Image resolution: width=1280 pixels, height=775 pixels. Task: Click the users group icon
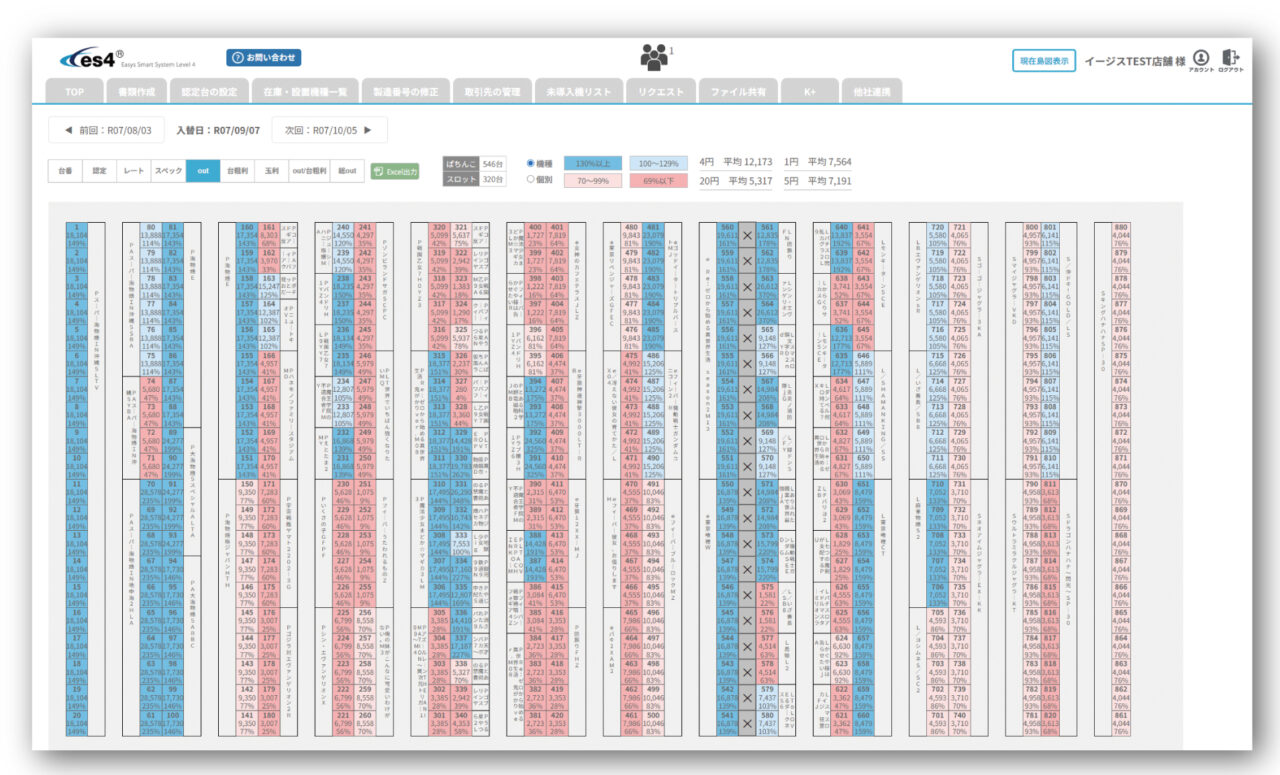654,59
